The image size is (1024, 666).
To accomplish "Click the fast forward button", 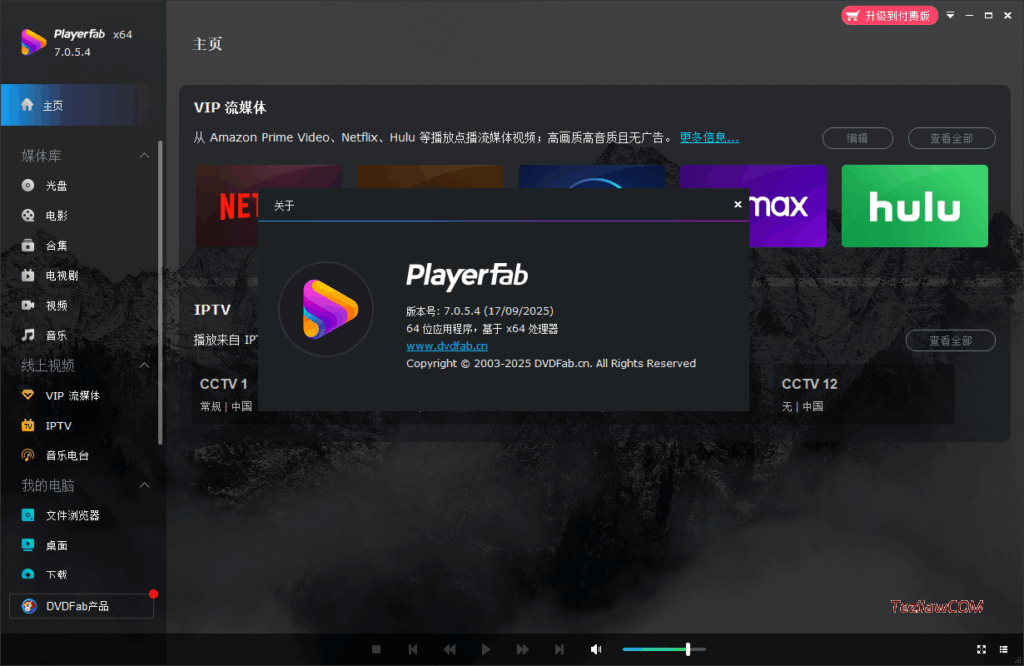I will 522,649.
